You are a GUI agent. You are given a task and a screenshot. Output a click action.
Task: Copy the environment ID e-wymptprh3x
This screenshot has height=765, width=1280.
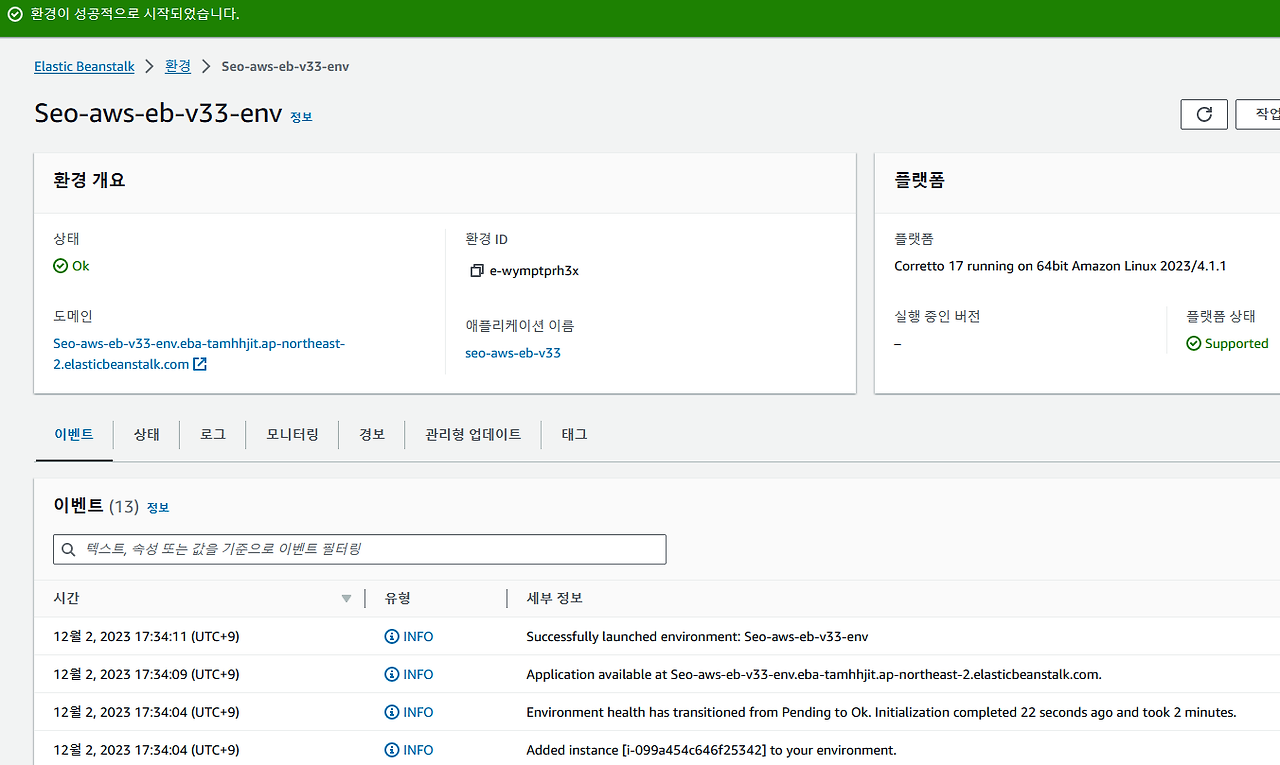pos(476,271)
